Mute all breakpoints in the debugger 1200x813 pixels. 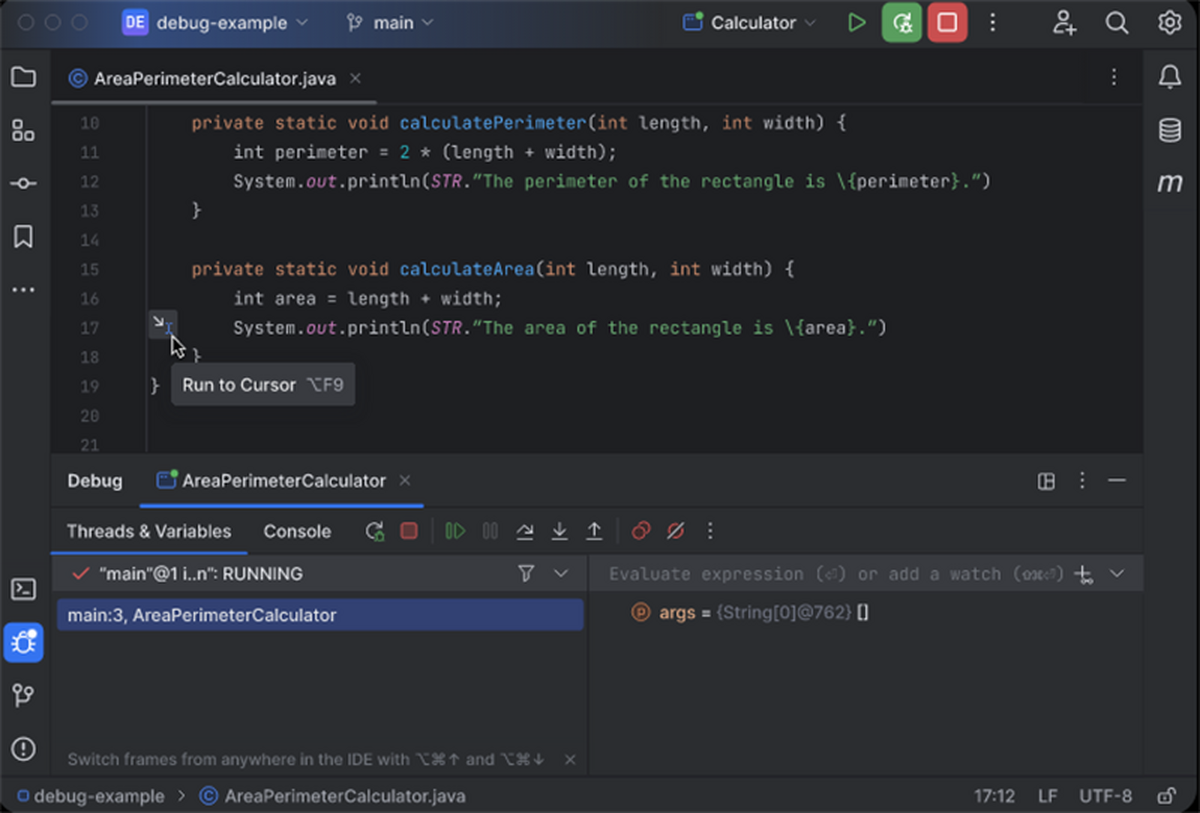click(675, 531)
